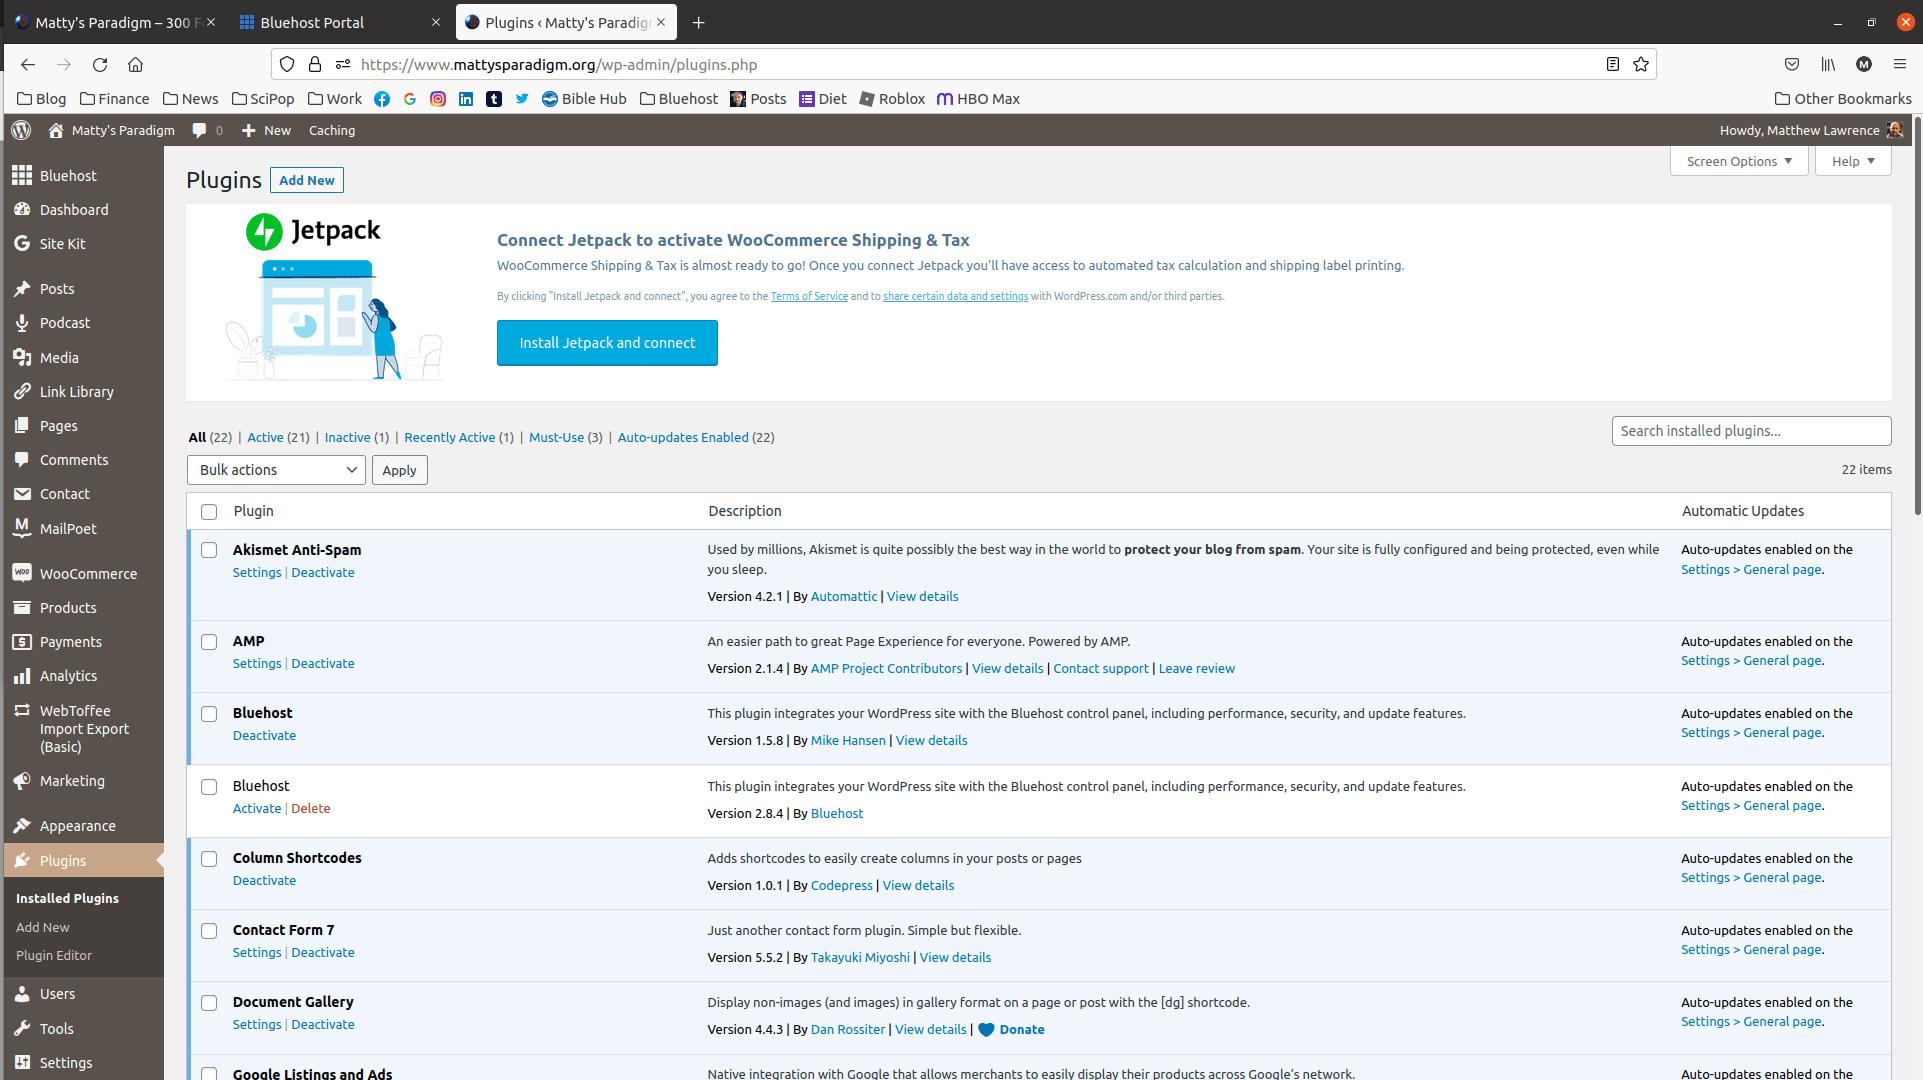Open the Site Kit sidebar icon
Screen dimensions: 1923x1080
point(24,243)
